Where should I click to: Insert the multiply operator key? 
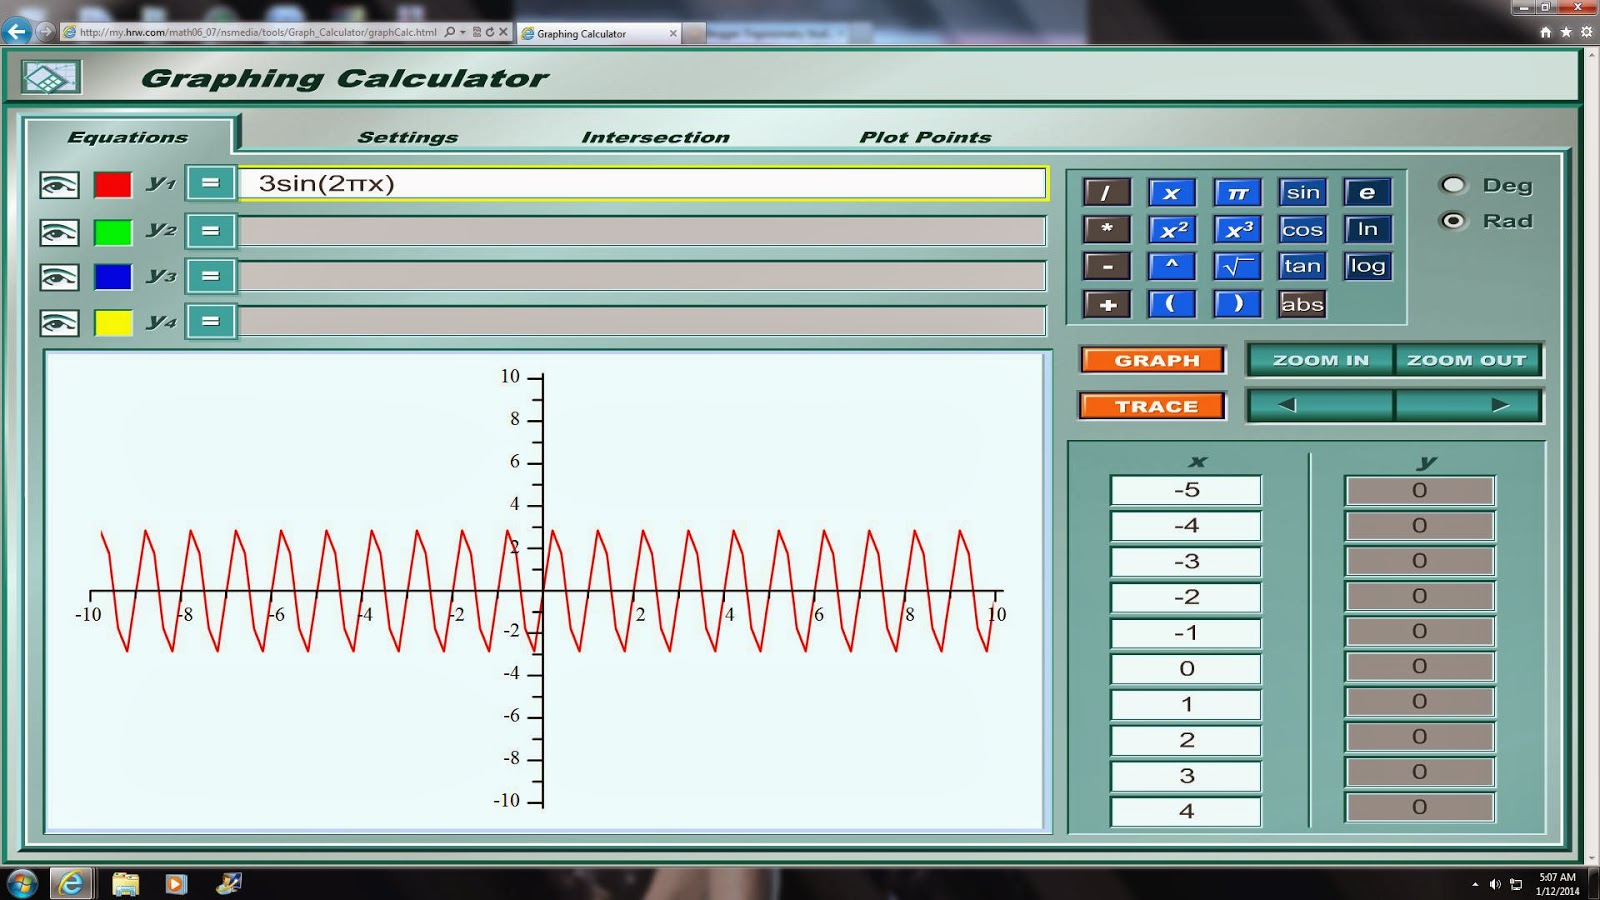[x=1106, y=229]
